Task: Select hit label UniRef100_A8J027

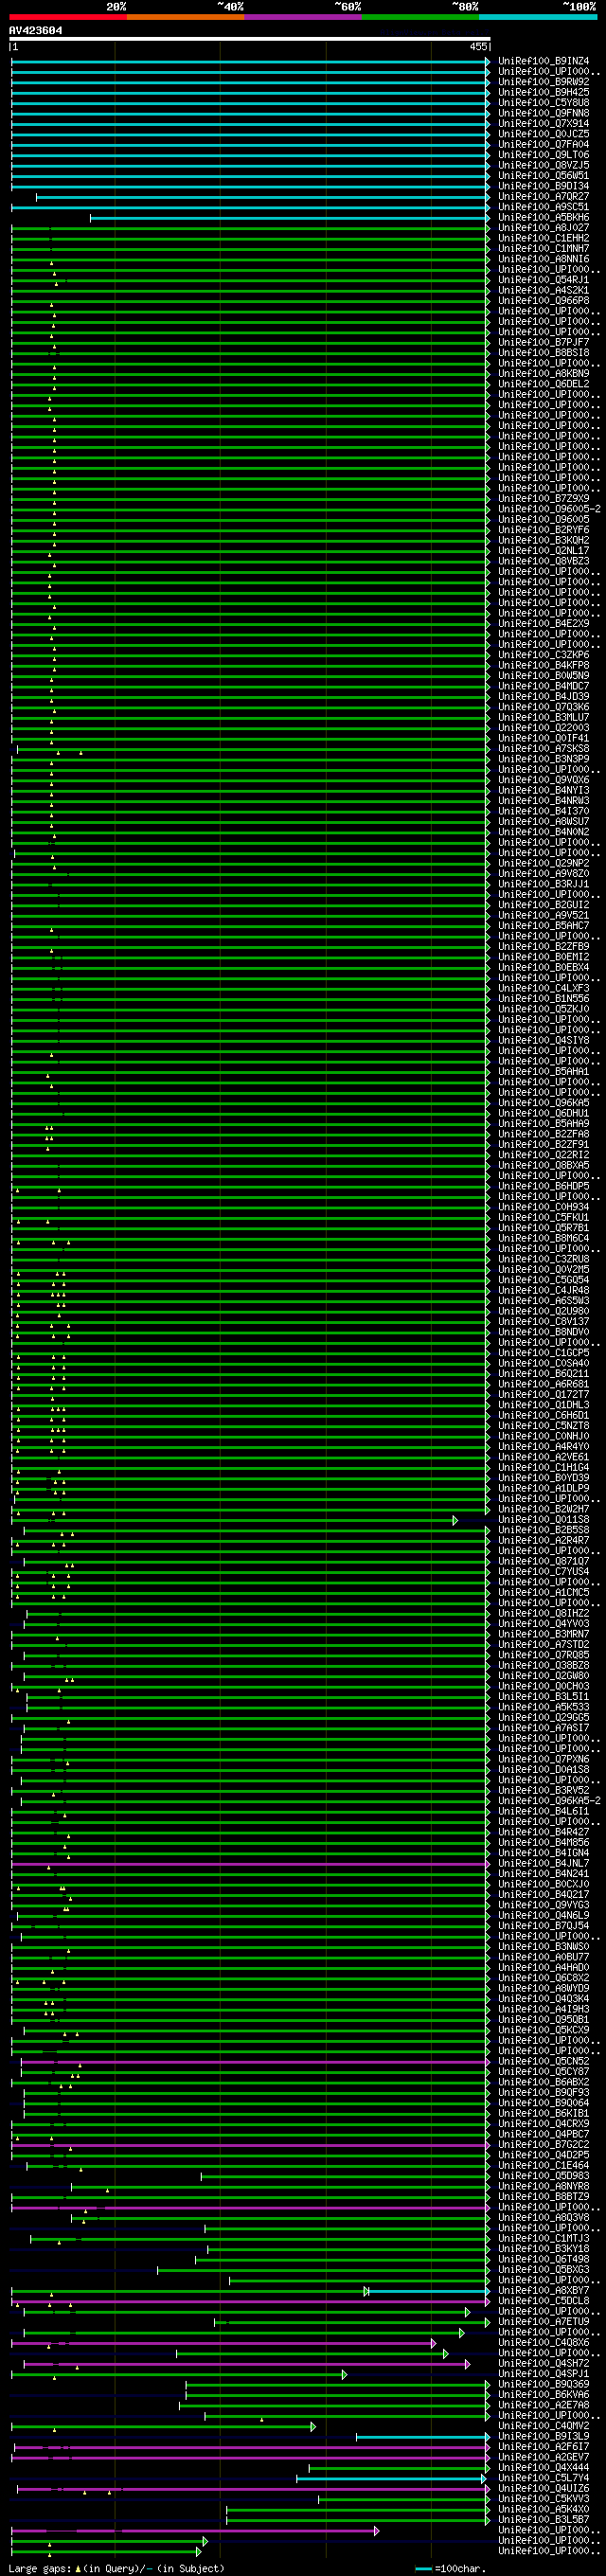Action: click(544, 228)
